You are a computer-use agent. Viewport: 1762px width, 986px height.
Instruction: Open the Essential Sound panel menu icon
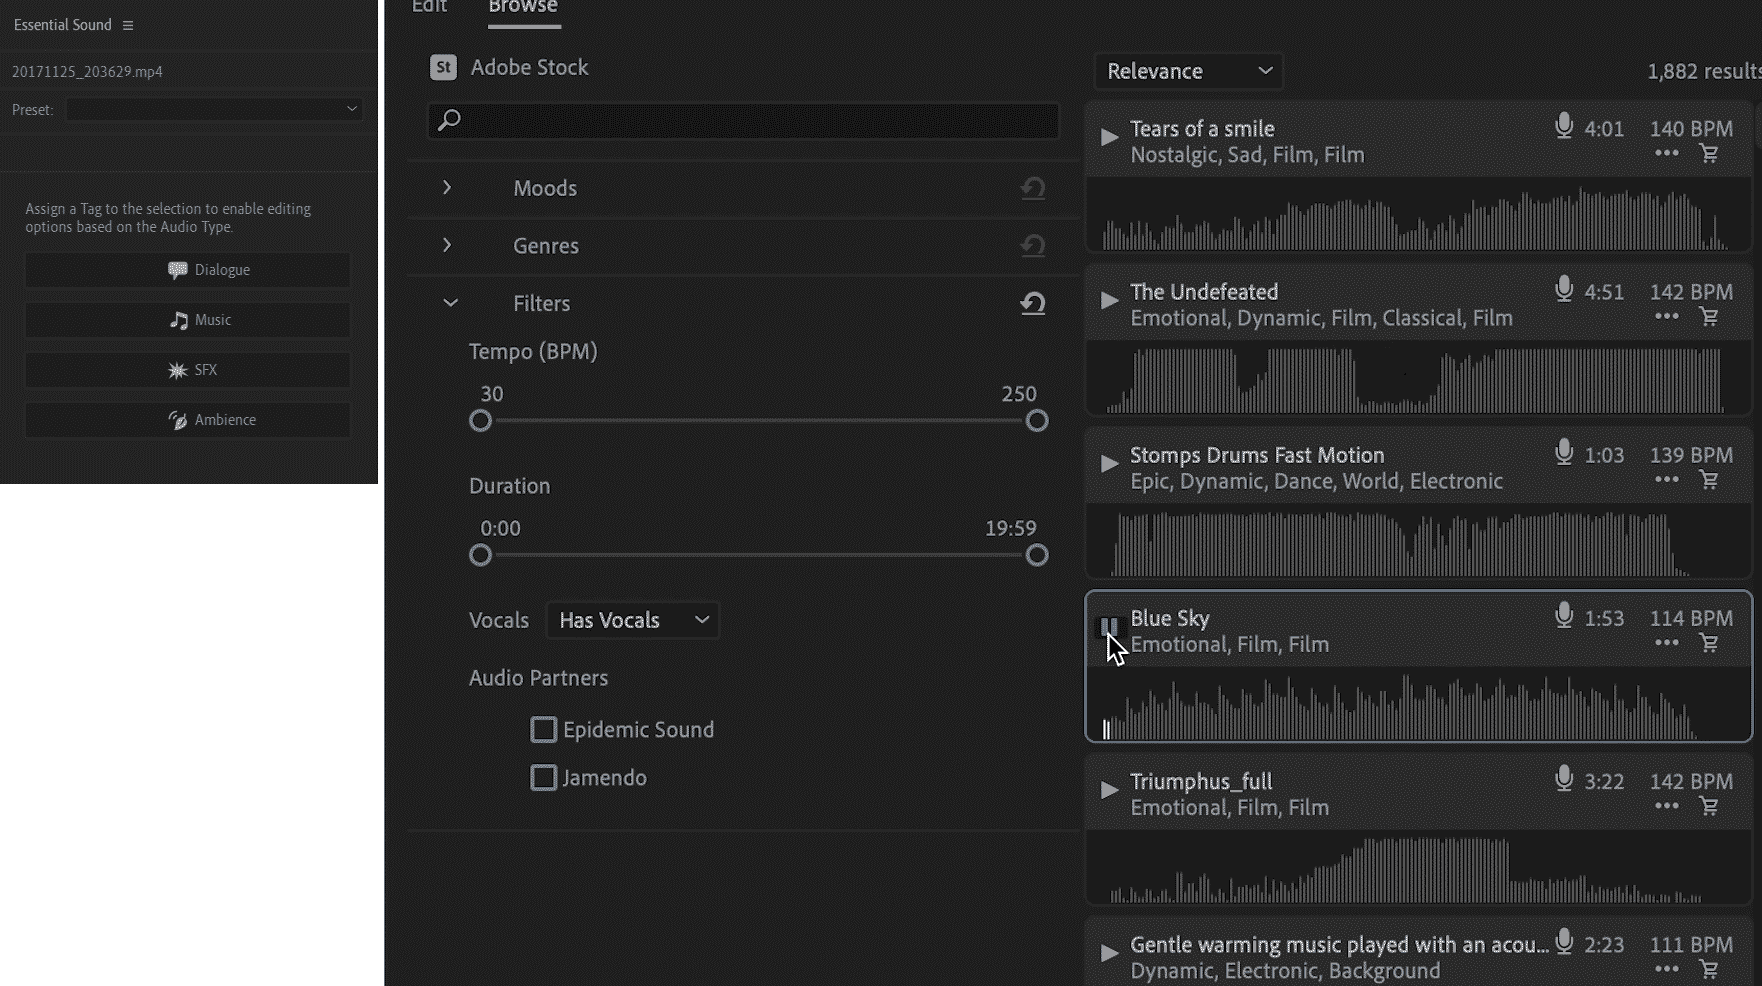[x=128, y=25]
